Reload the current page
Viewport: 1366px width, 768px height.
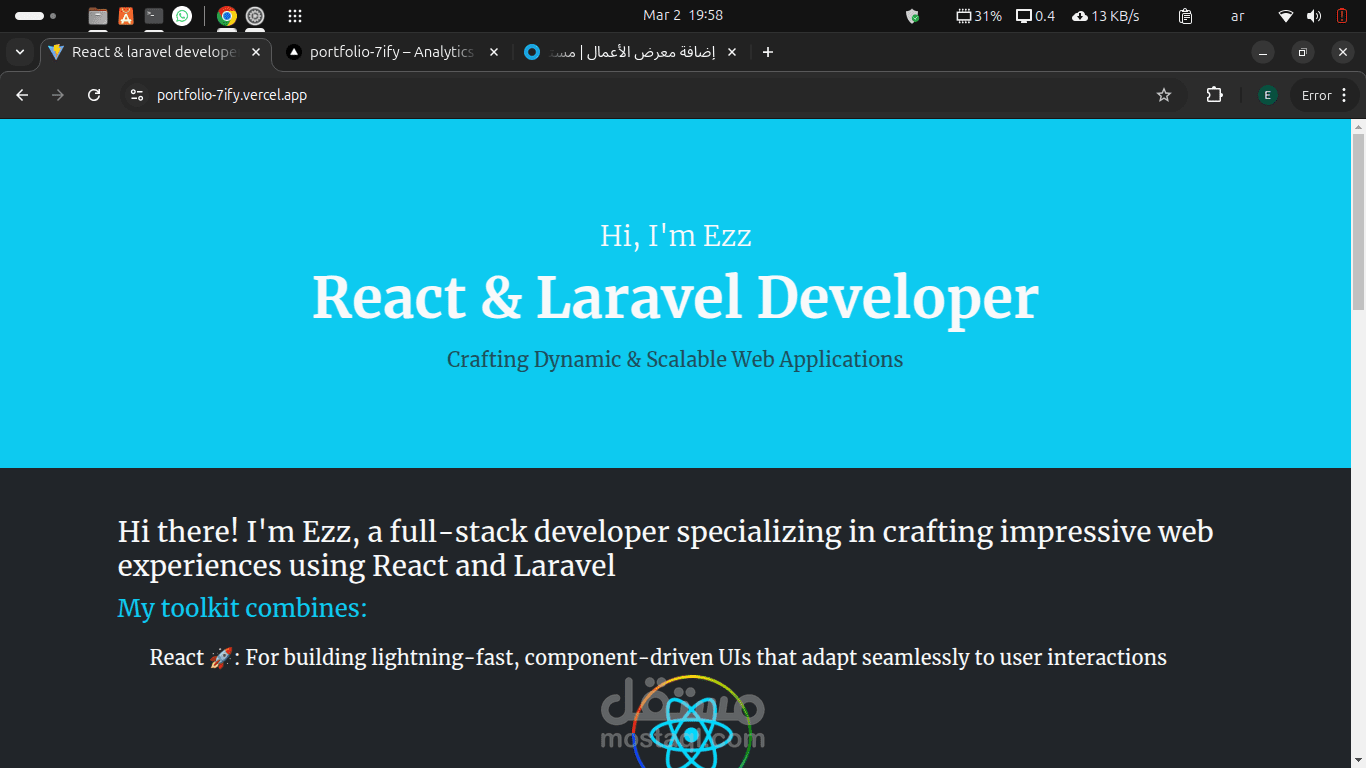[x=94, y=95]
